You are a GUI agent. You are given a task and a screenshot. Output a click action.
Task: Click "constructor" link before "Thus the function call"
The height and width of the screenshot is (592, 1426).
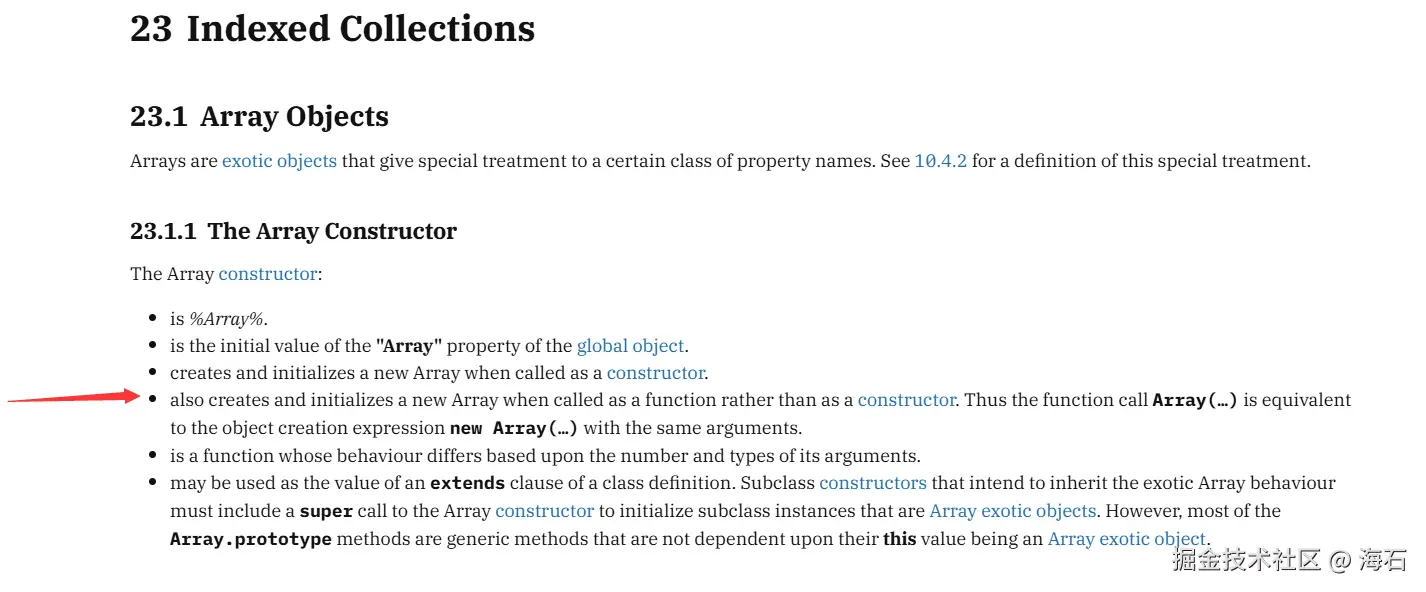point(907,400)
